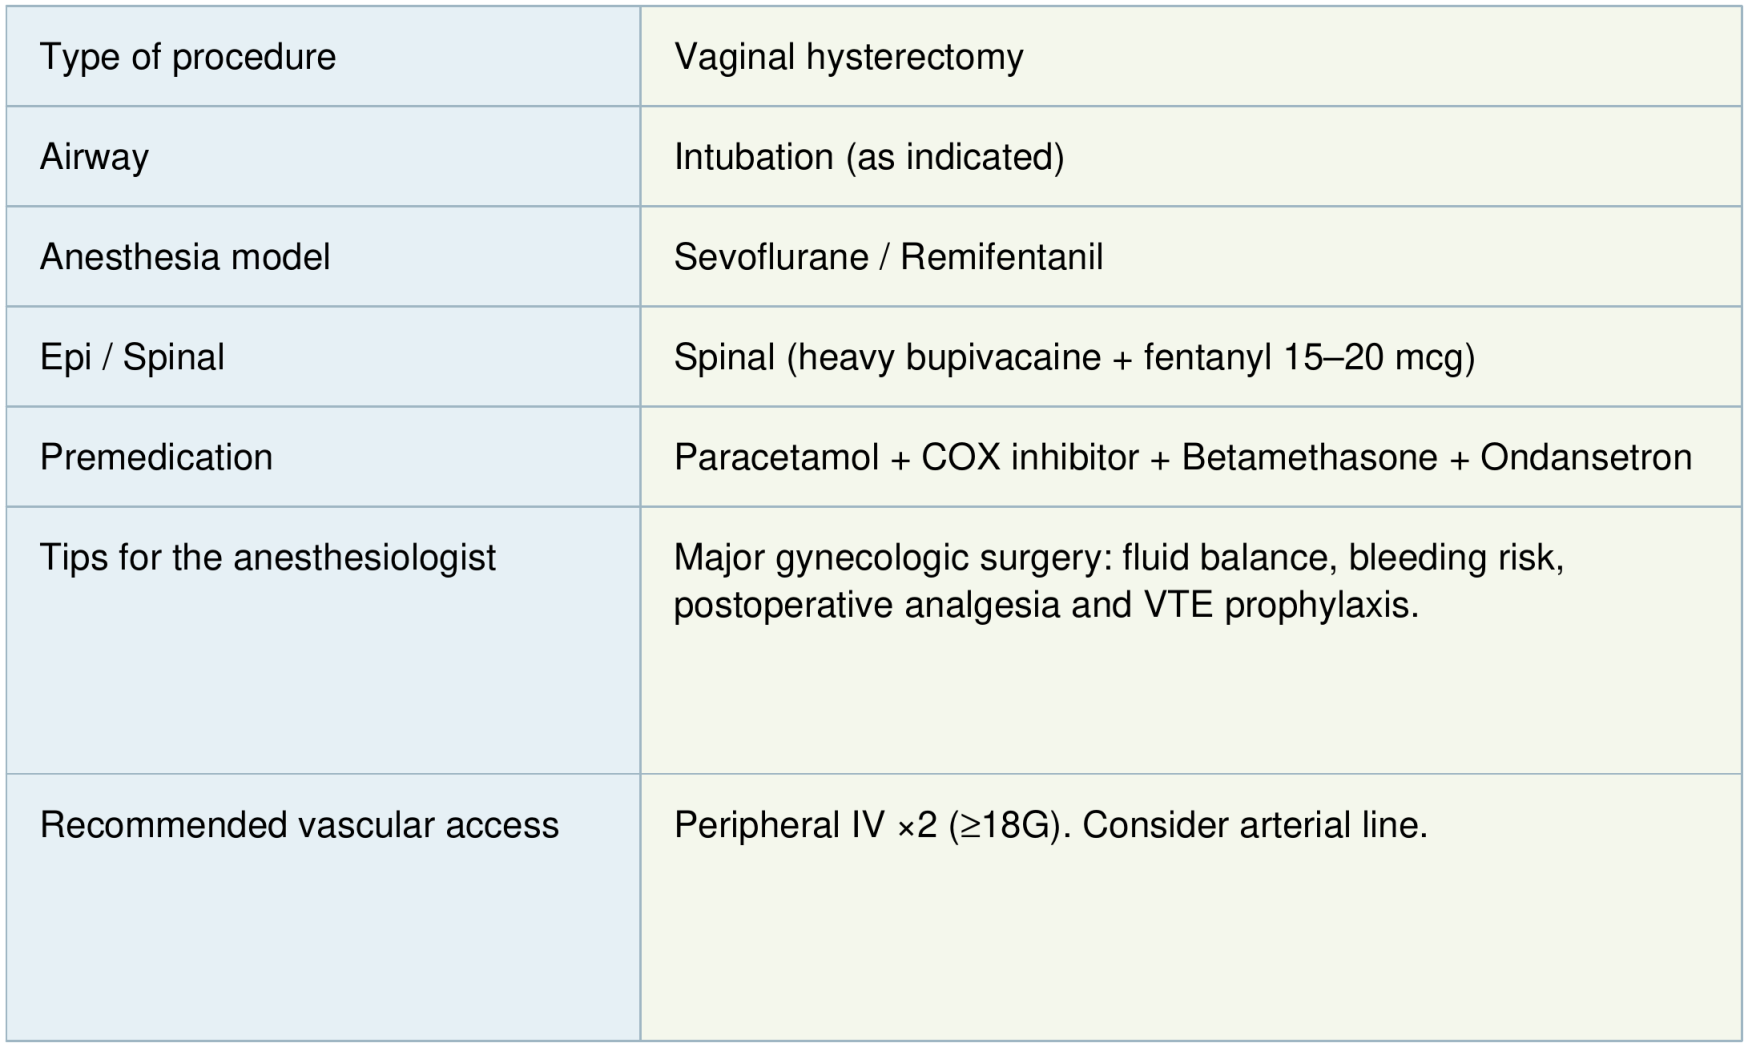This screenshot has height=1047, width=1748.
Task: Select 'Tips for the anesthesiologist' label
Action: (268, 557)
